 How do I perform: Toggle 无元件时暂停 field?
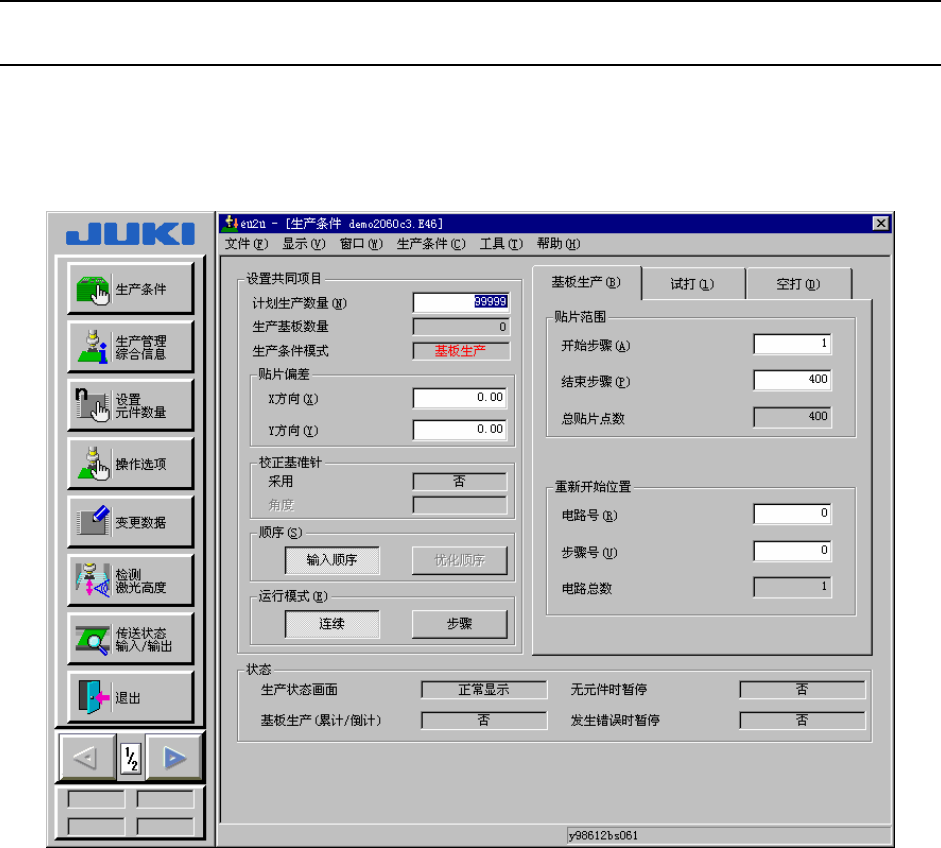[802, 690]
